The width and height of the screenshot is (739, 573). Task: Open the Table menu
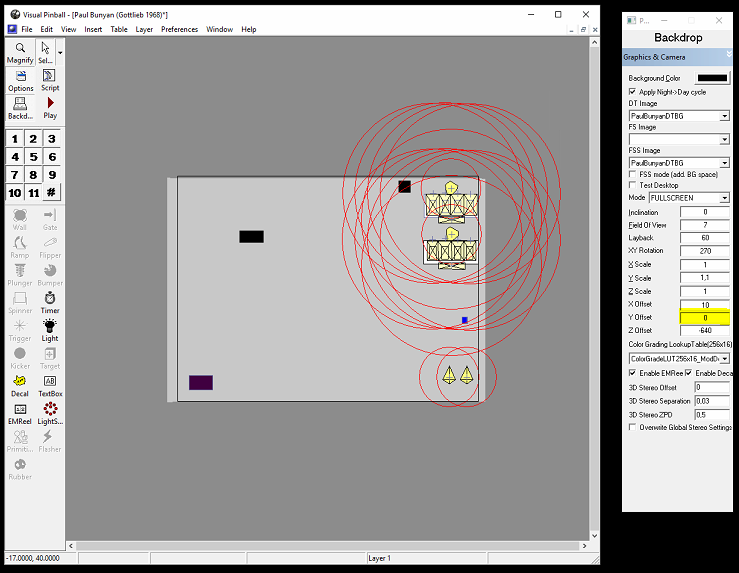(x=119, y=29)
